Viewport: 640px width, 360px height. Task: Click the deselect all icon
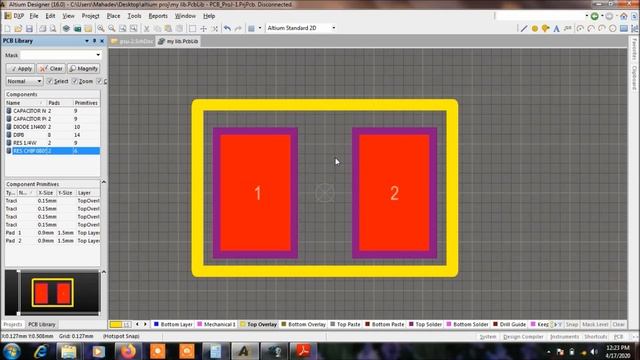click(x=215, y=29)
